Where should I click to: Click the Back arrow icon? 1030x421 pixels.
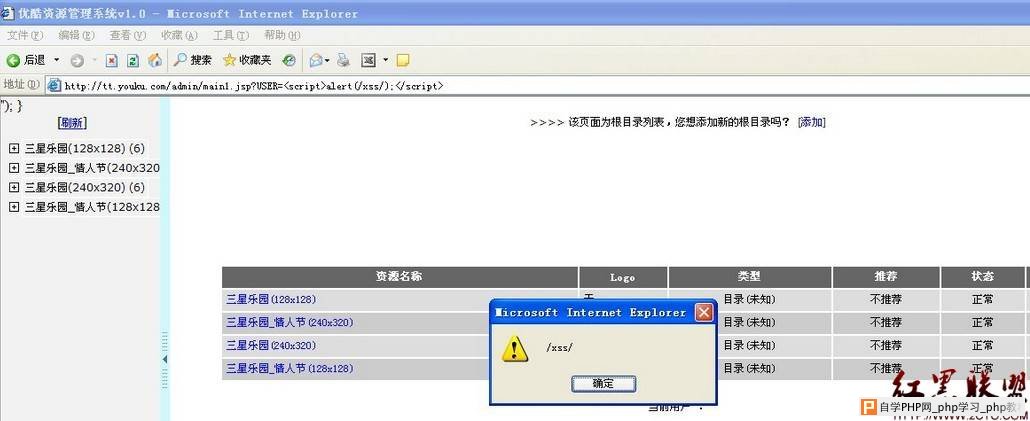click(x=13, y=60)
